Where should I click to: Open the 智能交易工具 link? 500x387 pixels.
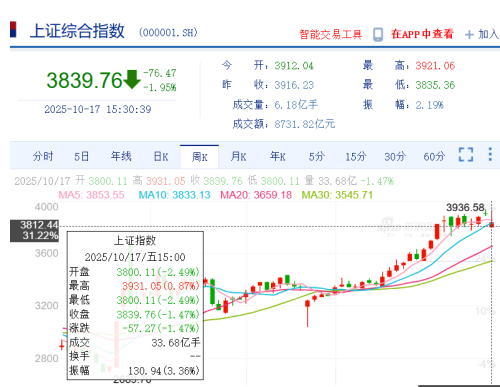[330, 34]
